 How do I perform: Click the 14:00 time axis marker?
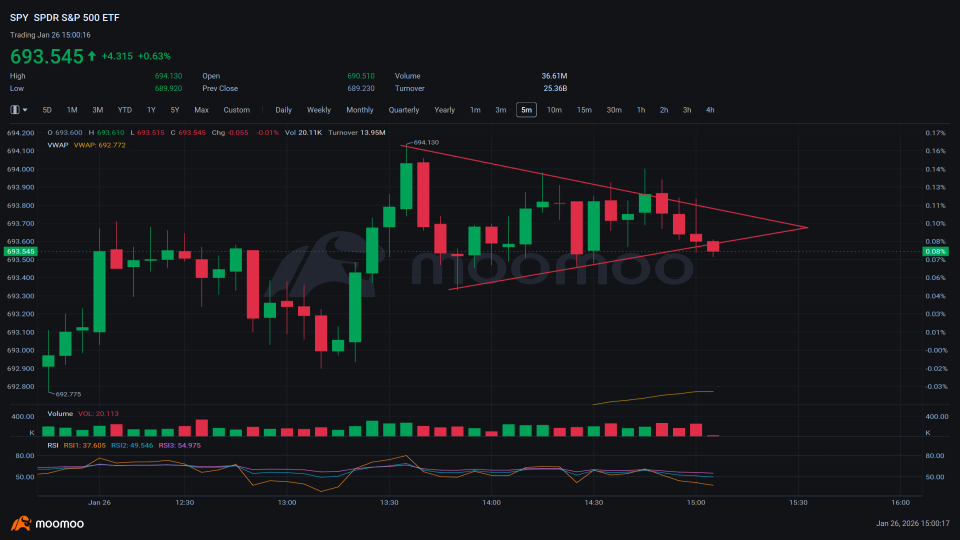(x=491, y=503)
